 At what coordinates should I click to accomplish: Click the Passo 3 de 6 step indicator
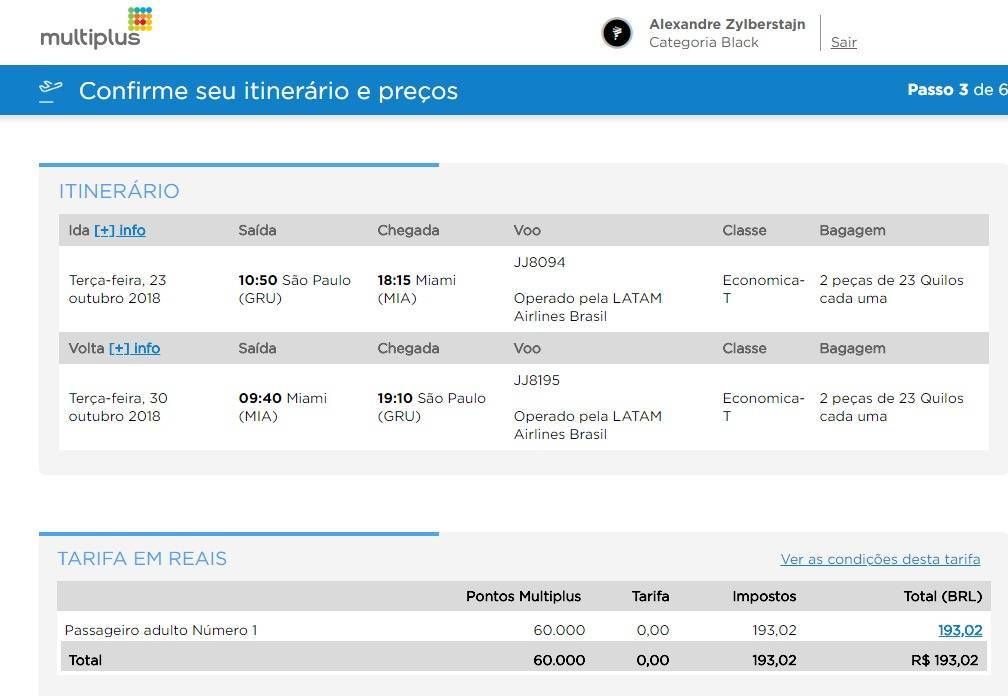pos(957,90)
